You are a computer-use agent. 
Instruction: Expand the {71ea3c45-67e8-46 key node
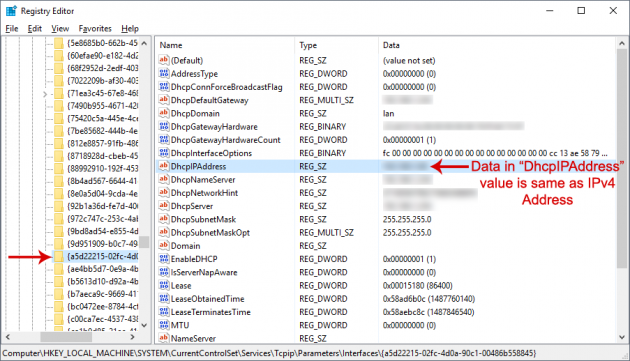(45, 94)
